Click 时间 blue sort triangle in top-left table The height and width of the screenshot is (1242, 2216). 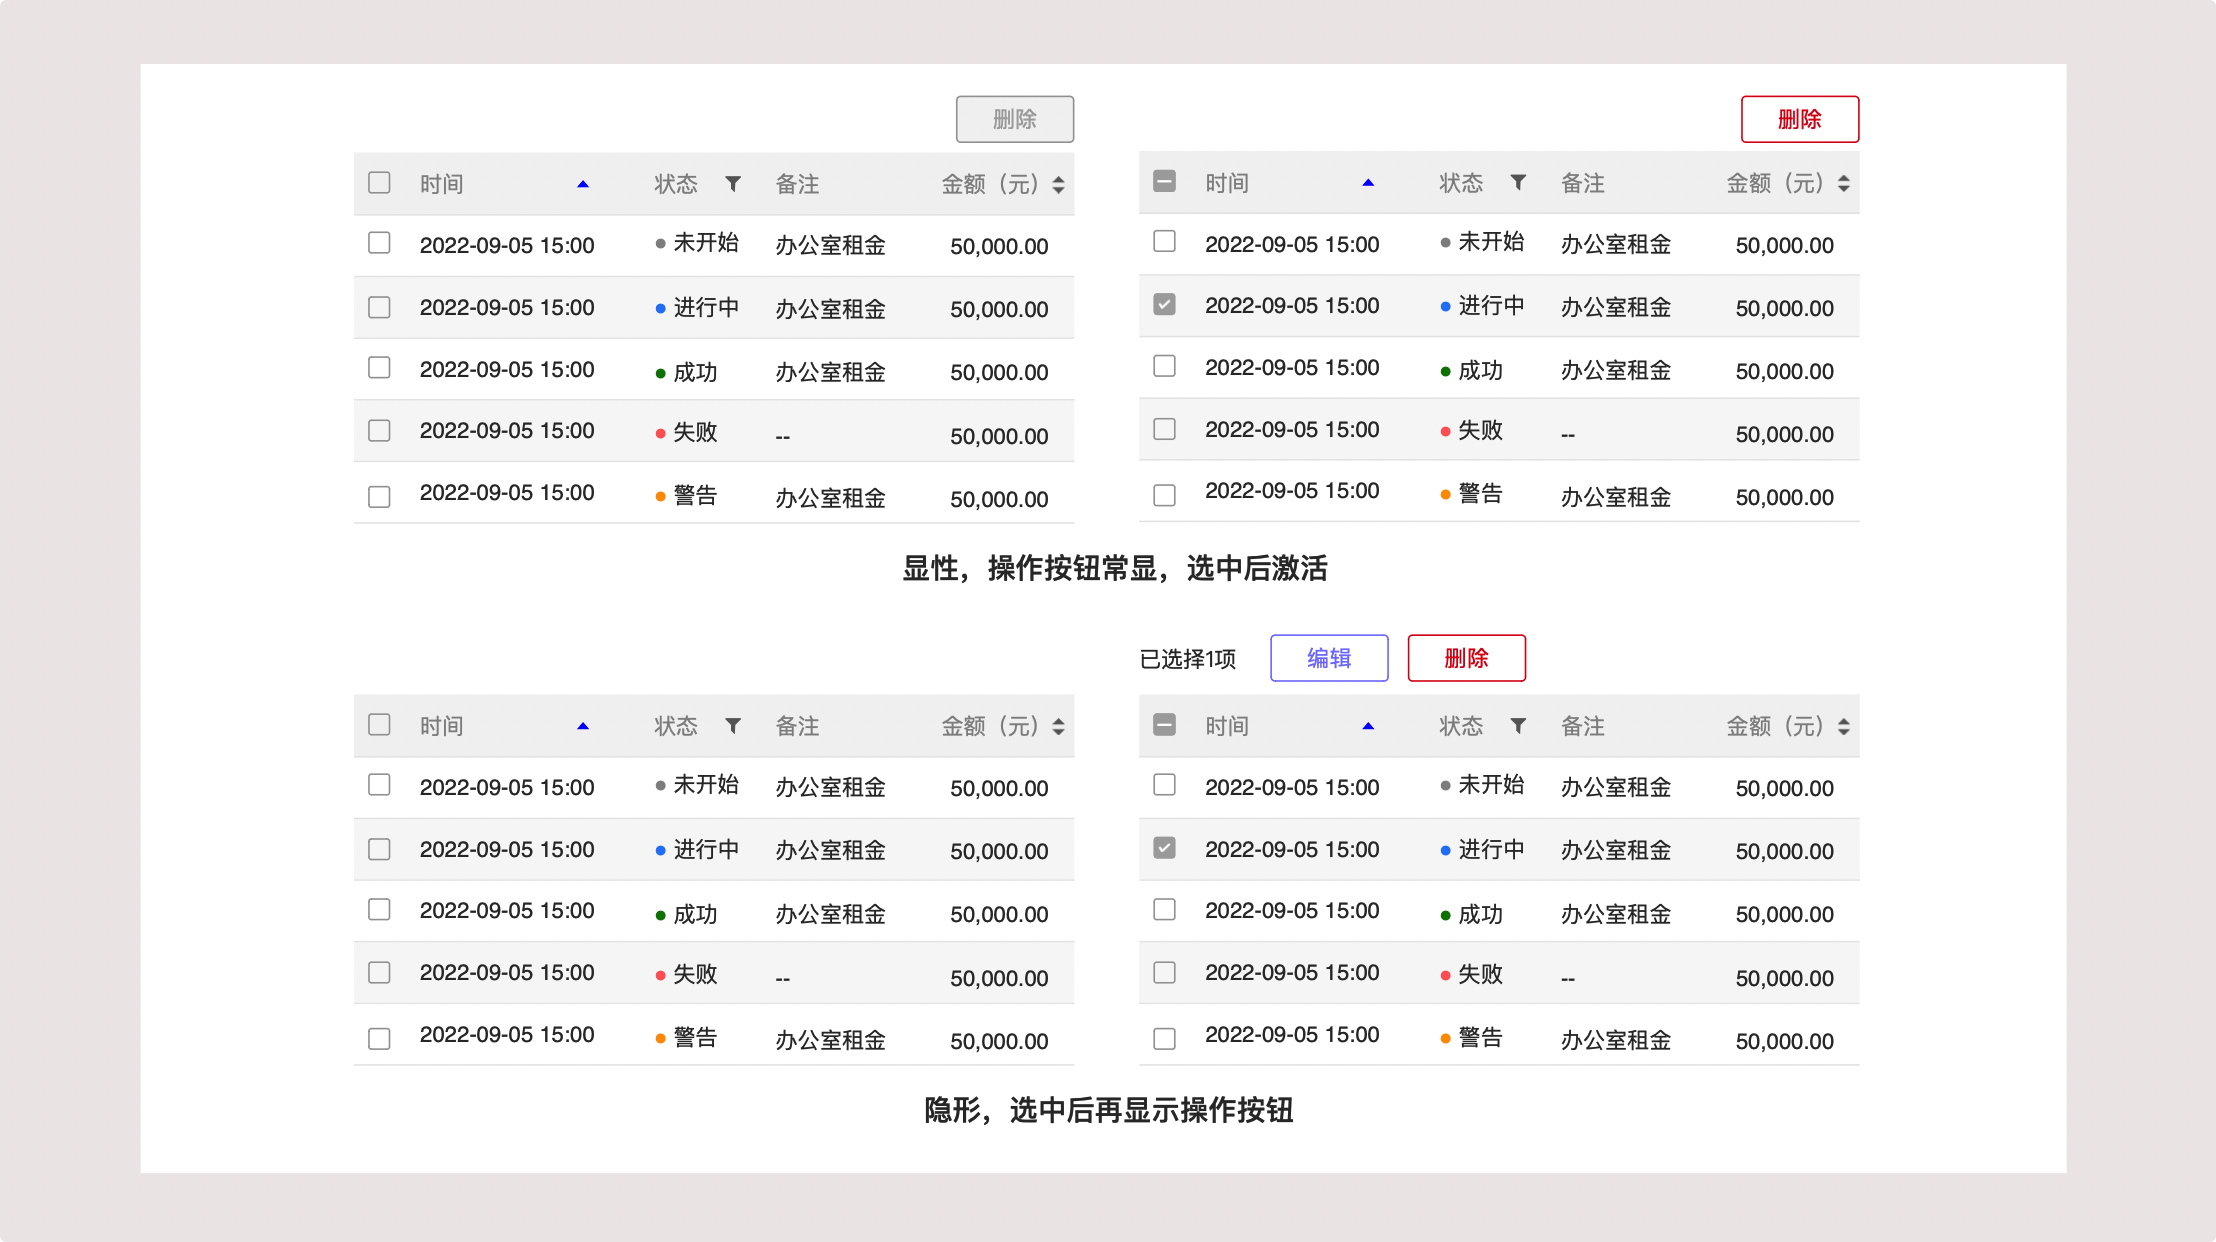583,184
